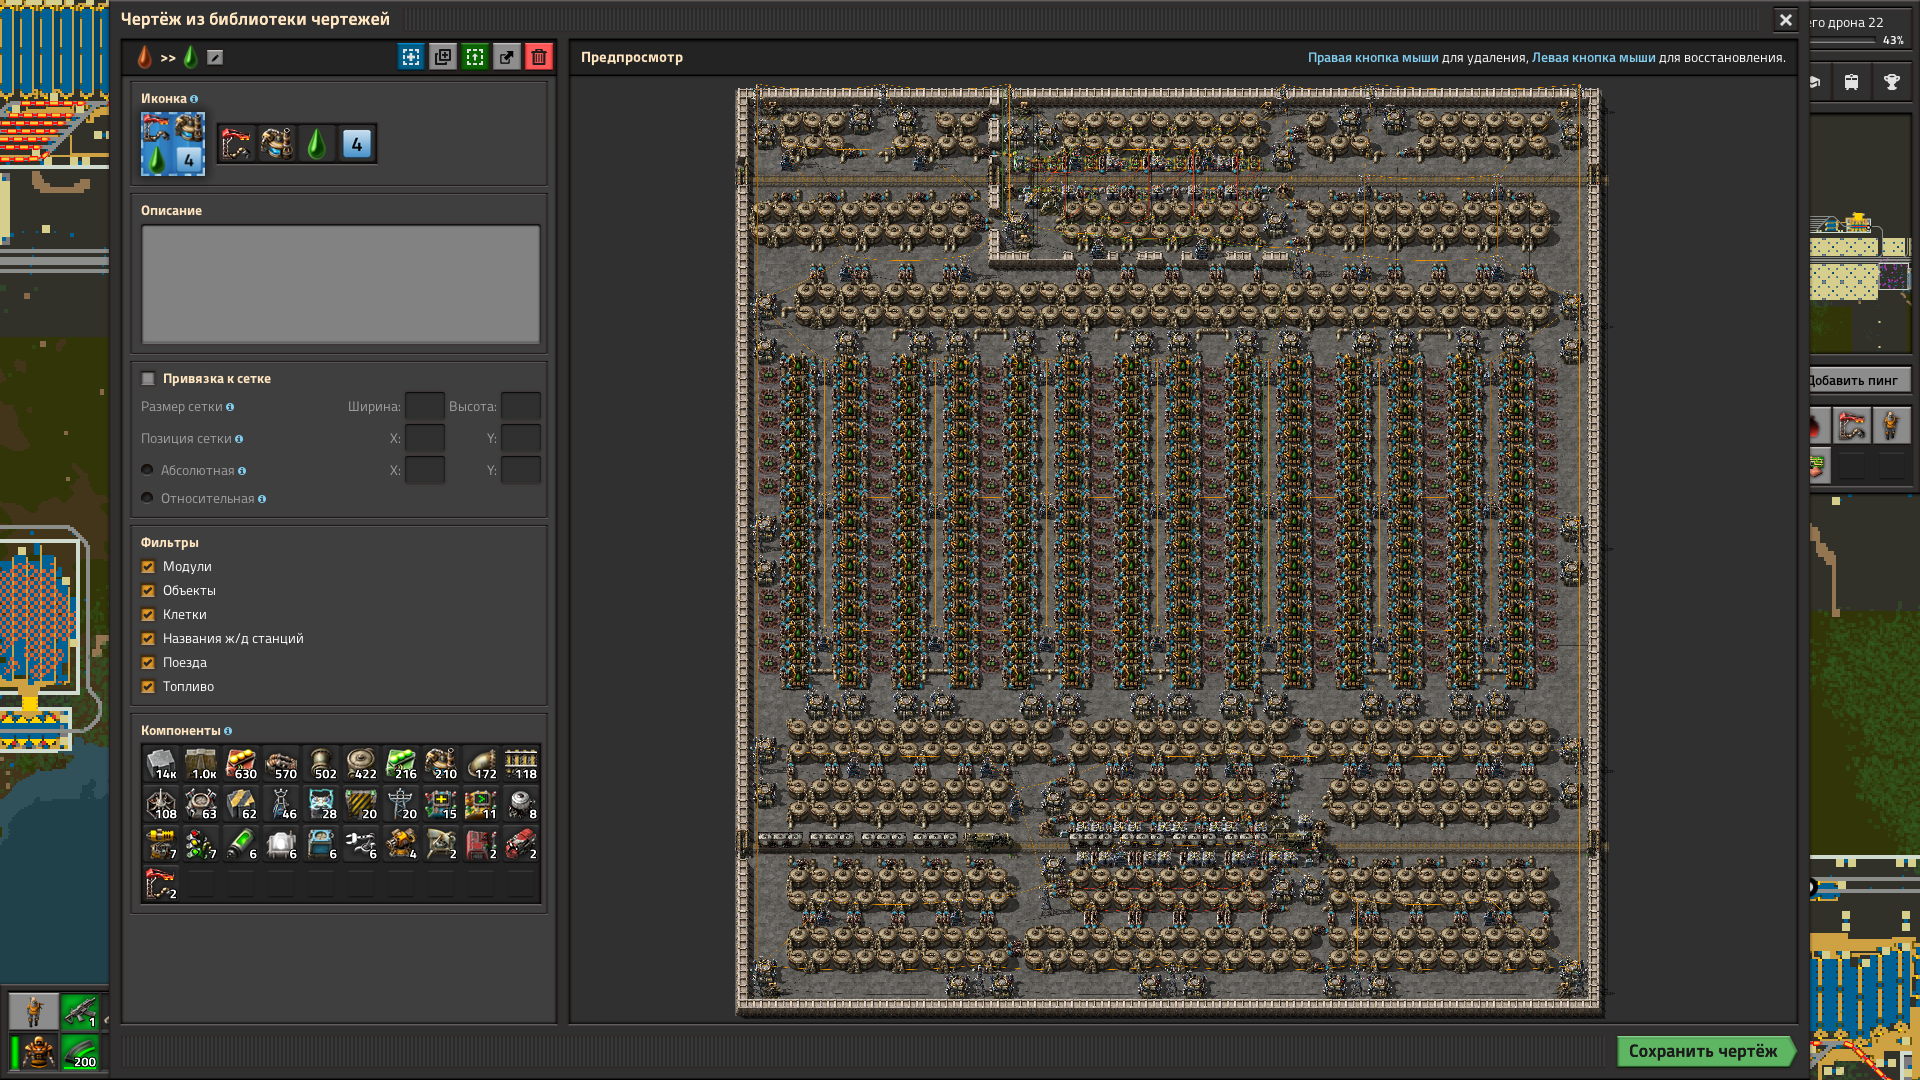Click the beacon component with 108 count

pos(161,804)
